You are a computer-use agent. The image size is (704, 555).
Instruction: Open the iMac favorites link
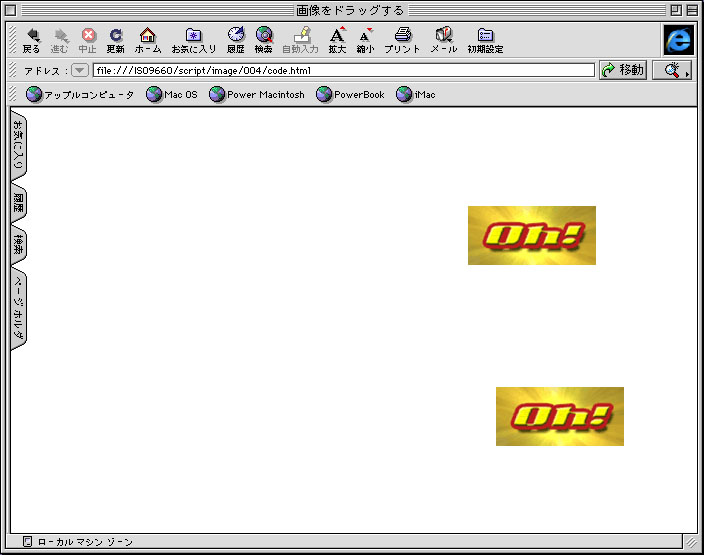416,95
